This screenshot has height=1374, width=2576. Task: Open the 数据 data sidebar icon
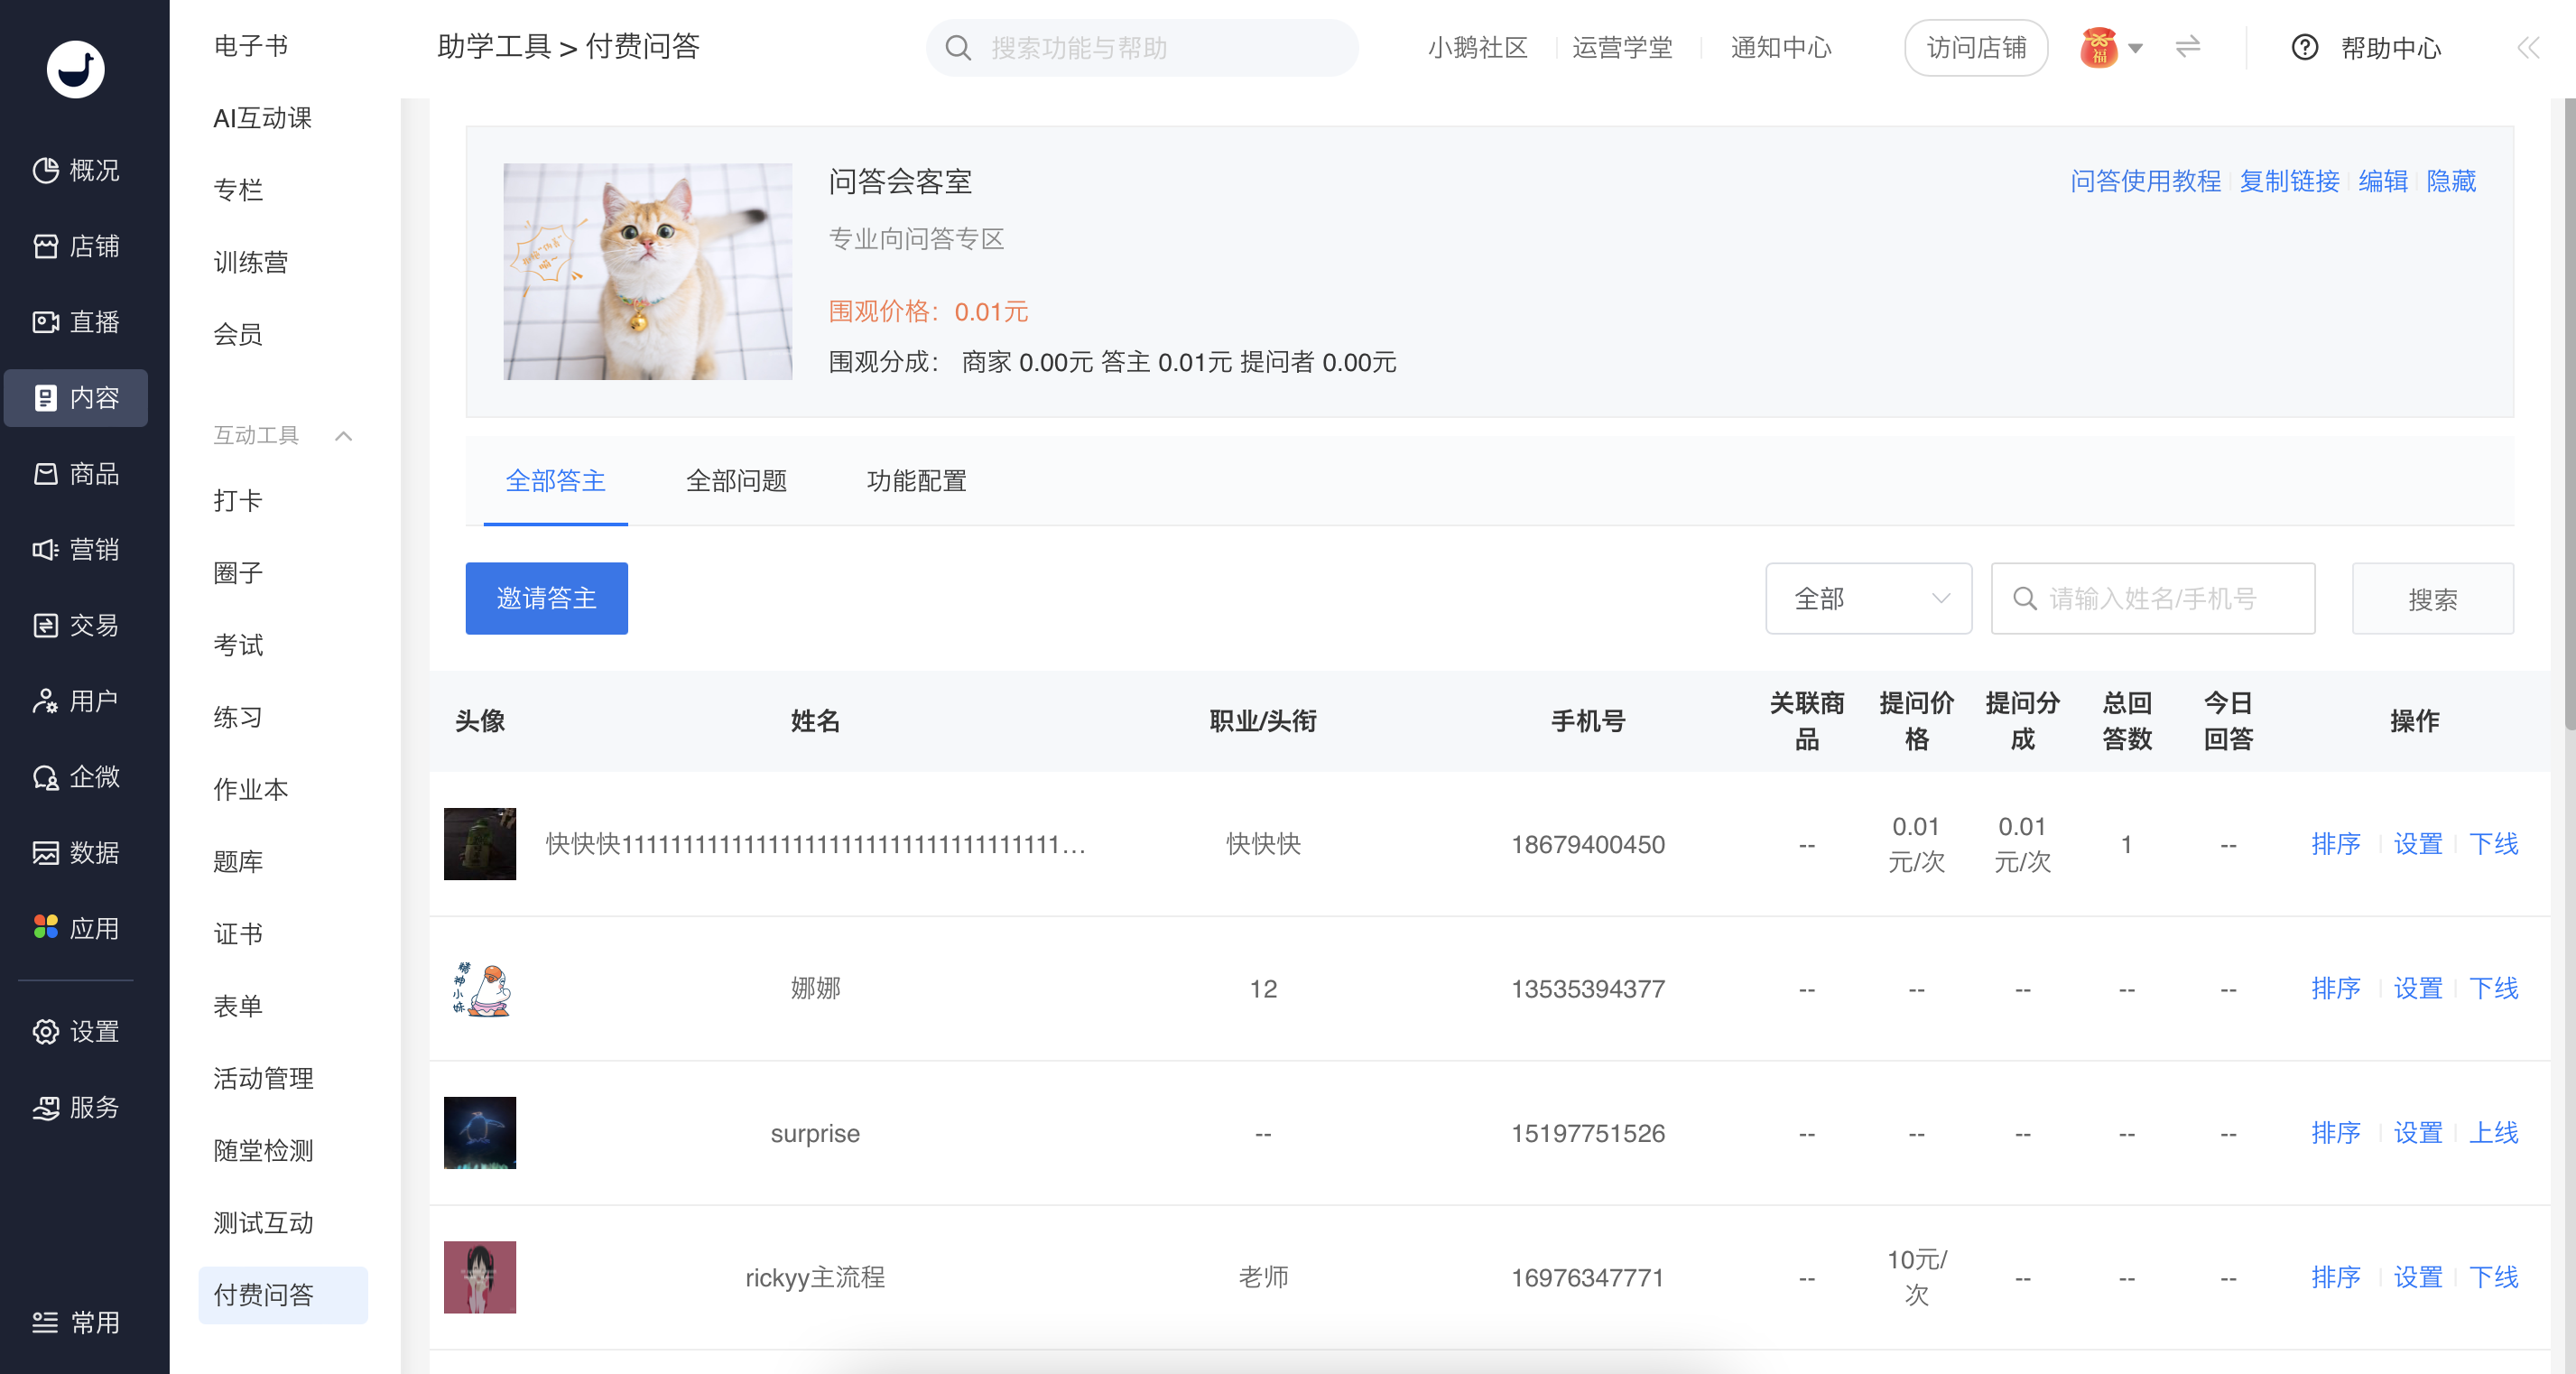(46, 852)
